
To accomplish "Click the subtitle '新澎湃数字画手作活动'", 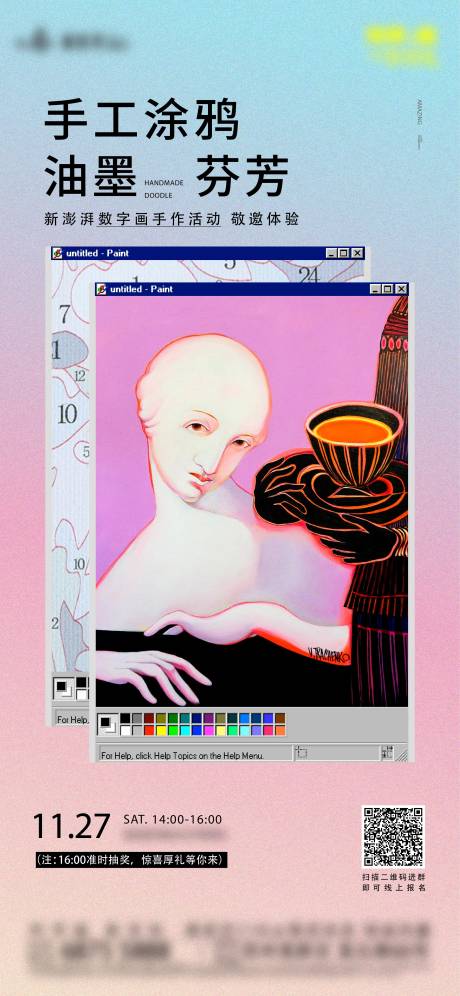I will tap(132, 220).
